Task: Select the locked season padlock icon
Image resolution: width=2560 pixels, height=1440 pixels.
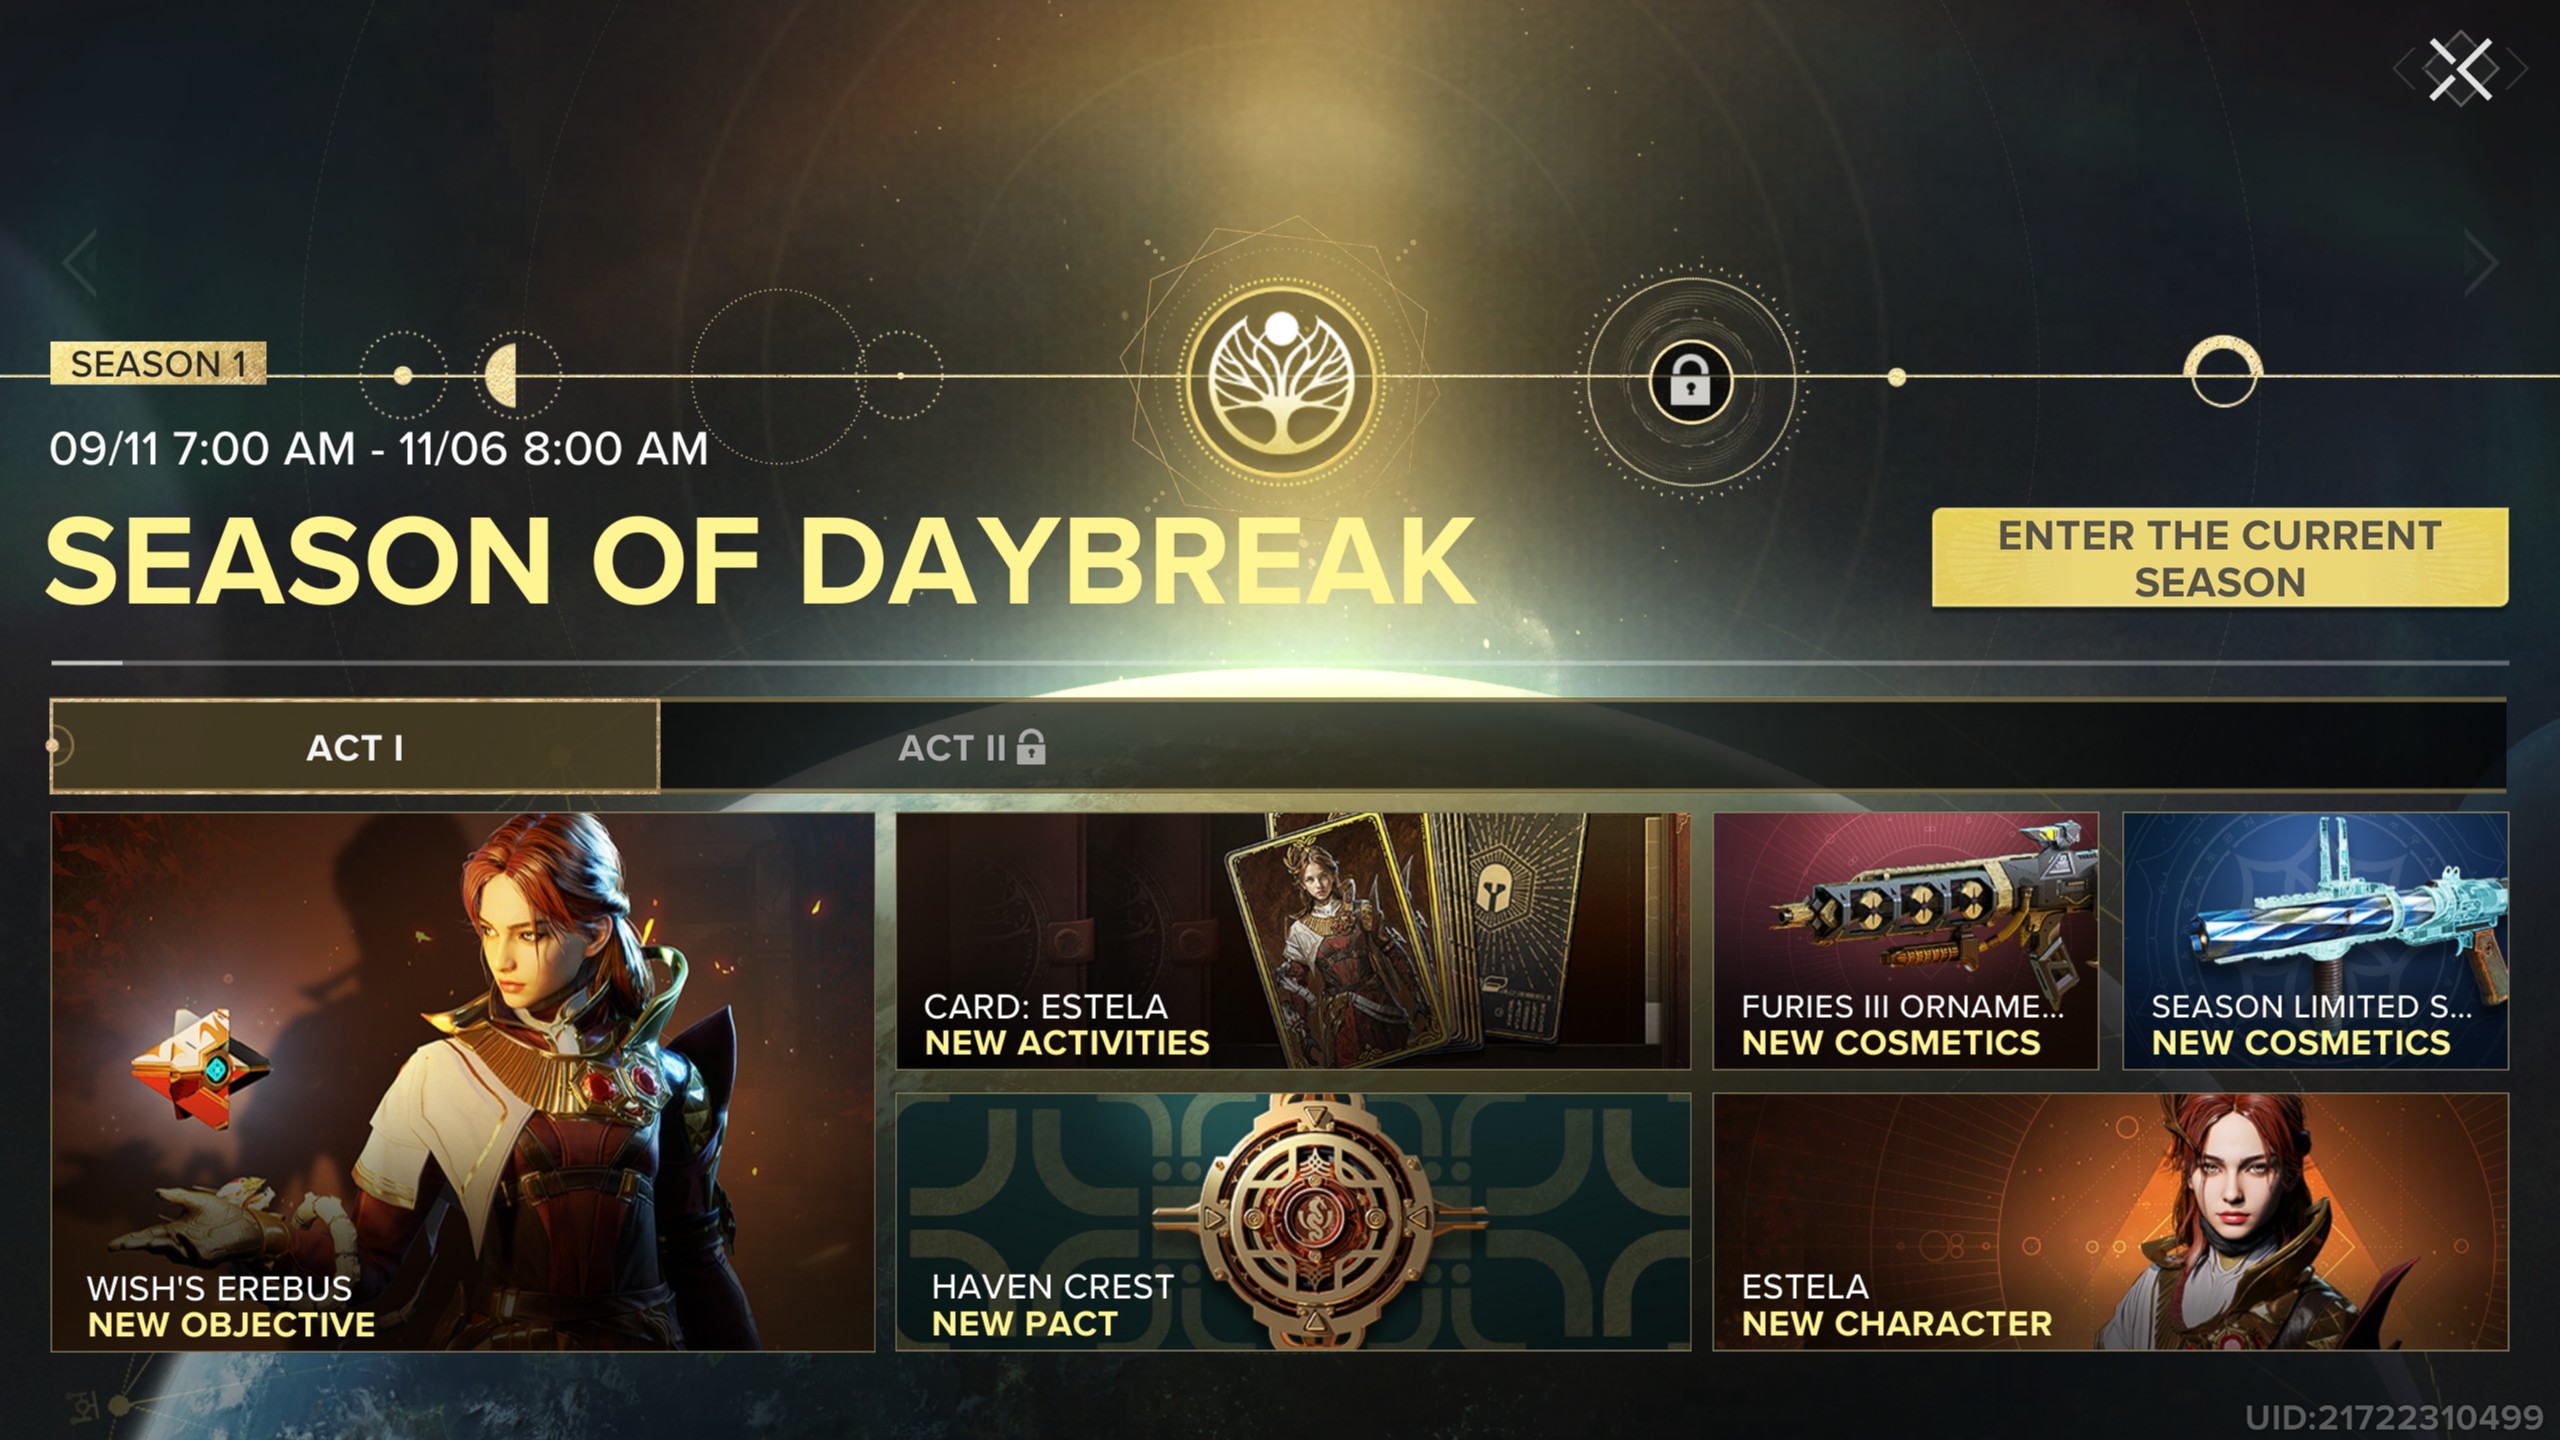Action: [x=1690, y=382]
